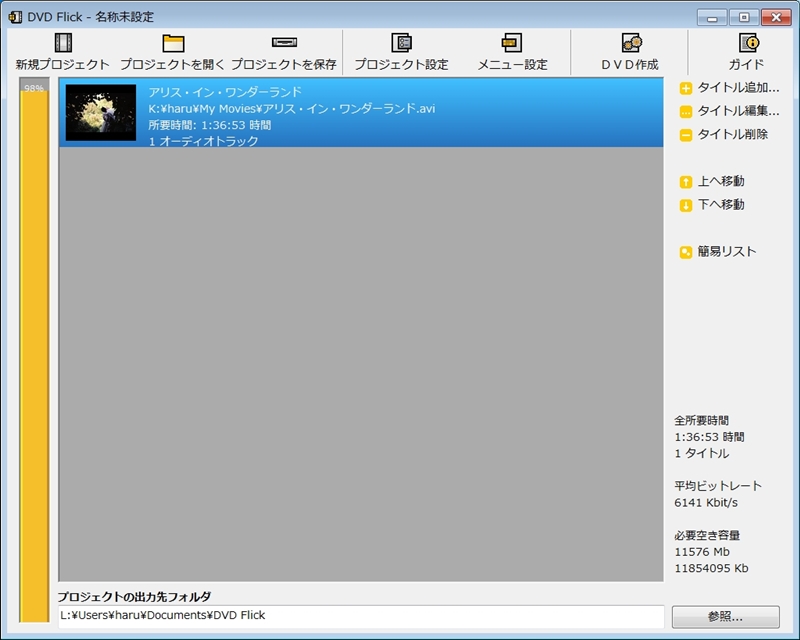The height and width of the screenshot is (640, 800).
Task: Select the アリス・イン・ワンダーランド title thumbnail
Action: (x=101, y=113)
